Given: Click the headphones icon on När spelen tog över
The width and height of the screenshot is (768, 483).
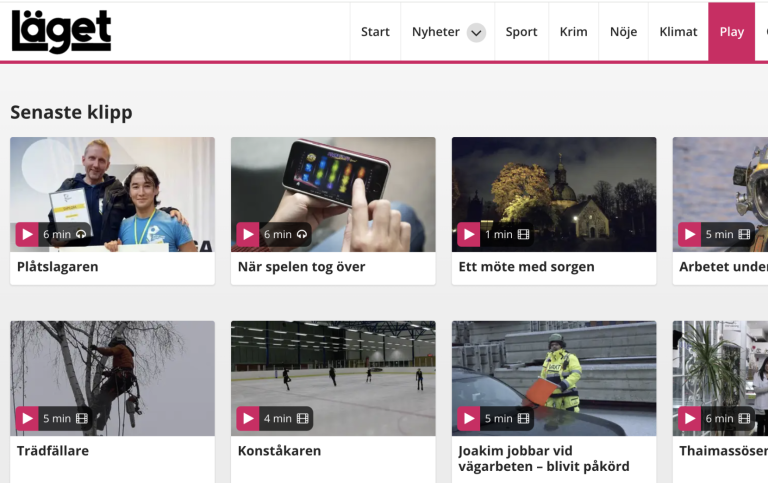Looking at the screenshot, I should (302, 235).
